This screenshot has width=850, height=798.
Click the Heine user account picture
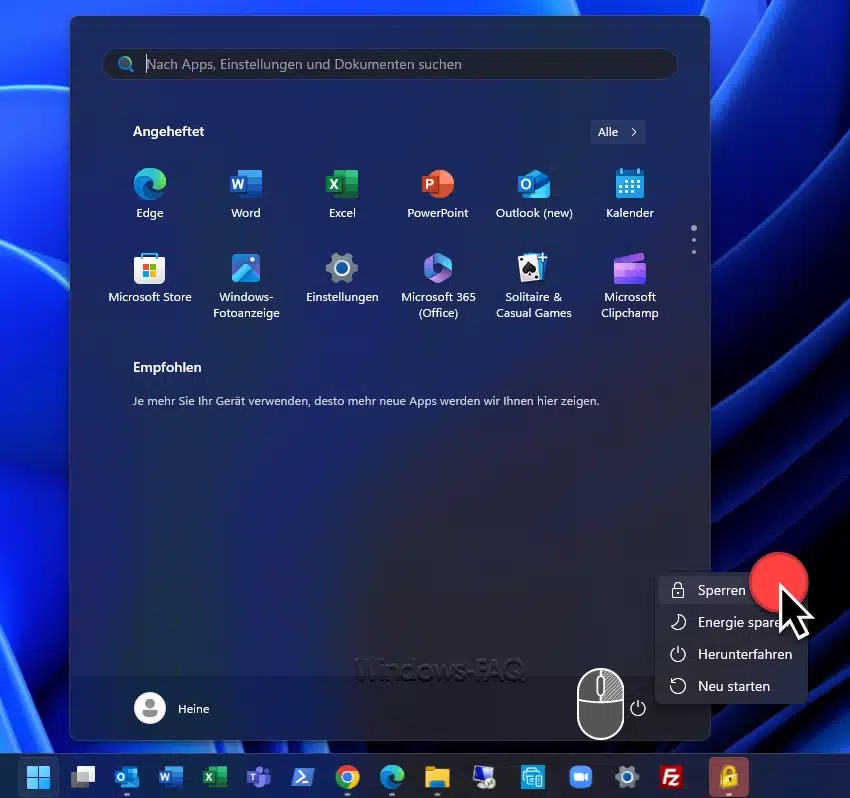coord(150,708)
